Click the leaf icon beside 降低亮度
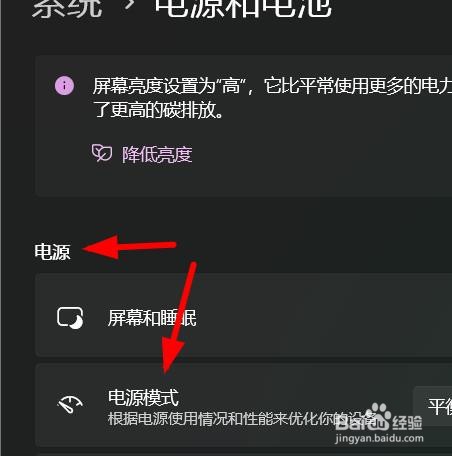This screenshot has height=456, width=452. 102,153
